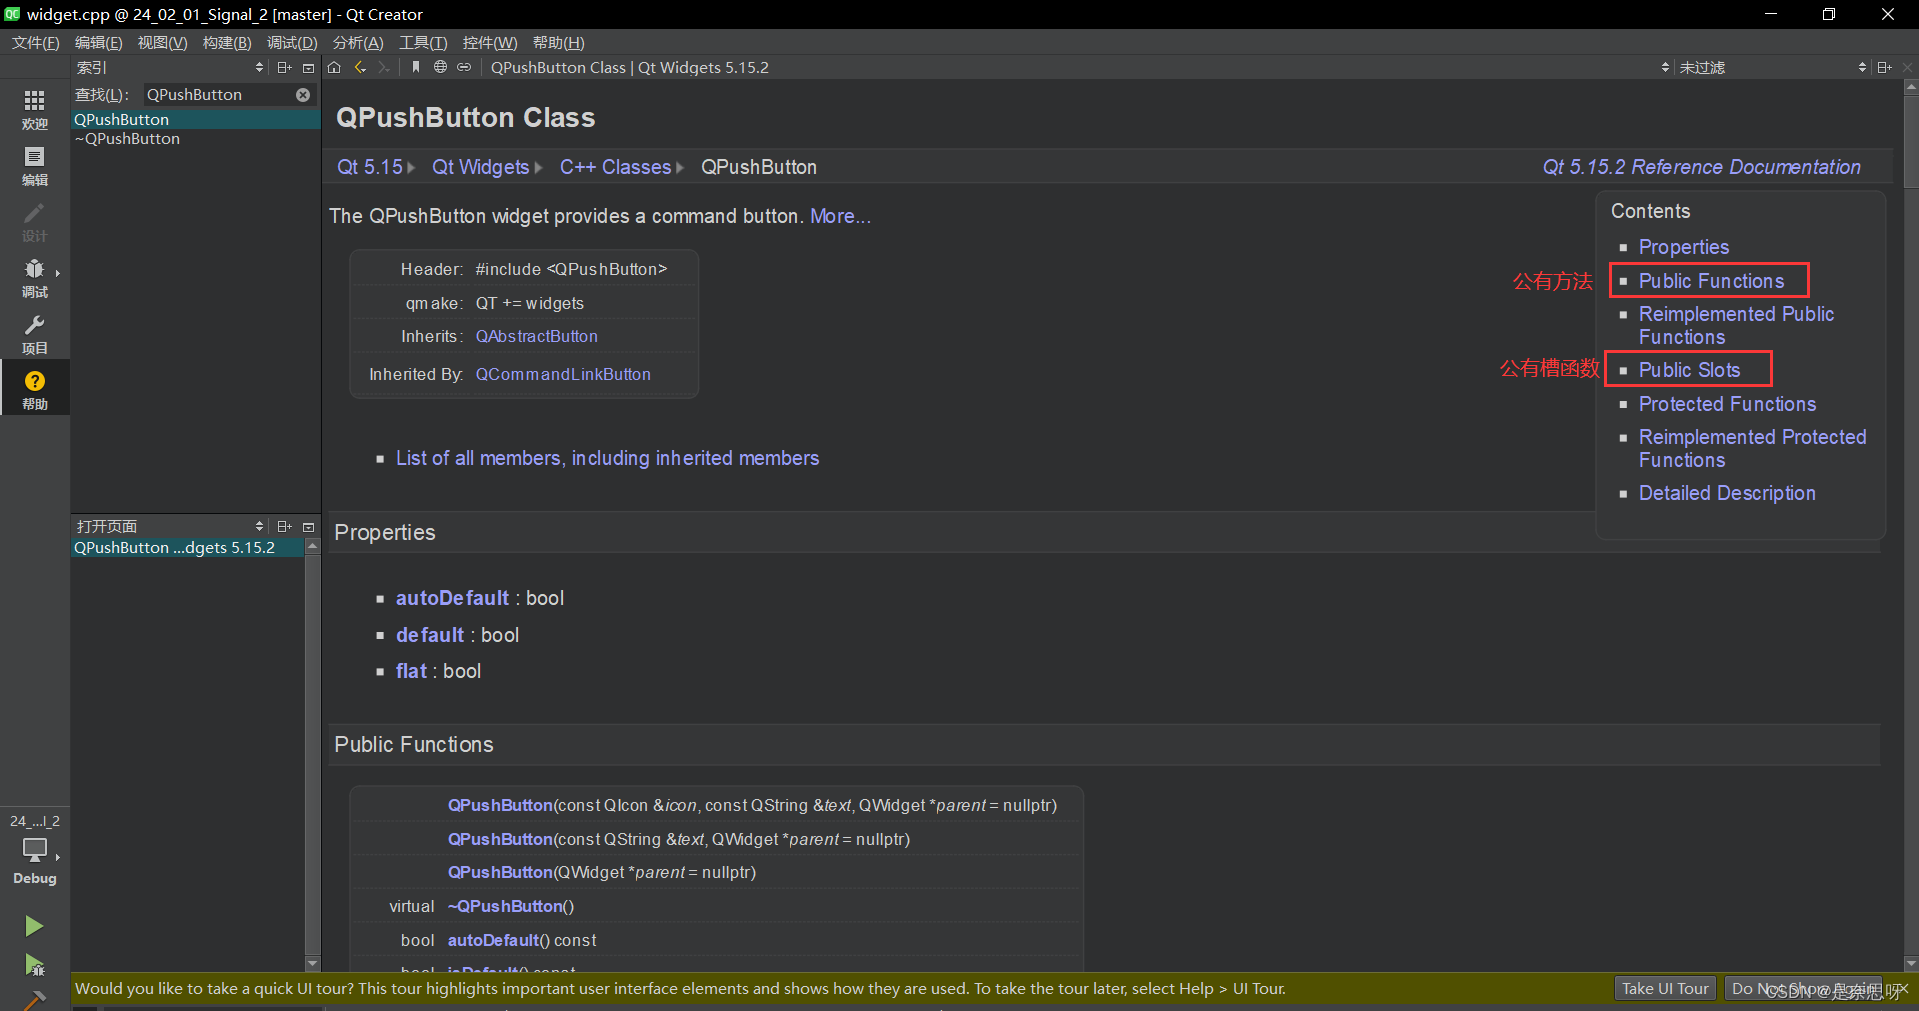
Task: Open the 欢迎 Welcome mode
Action: click(x=35, y=110)
